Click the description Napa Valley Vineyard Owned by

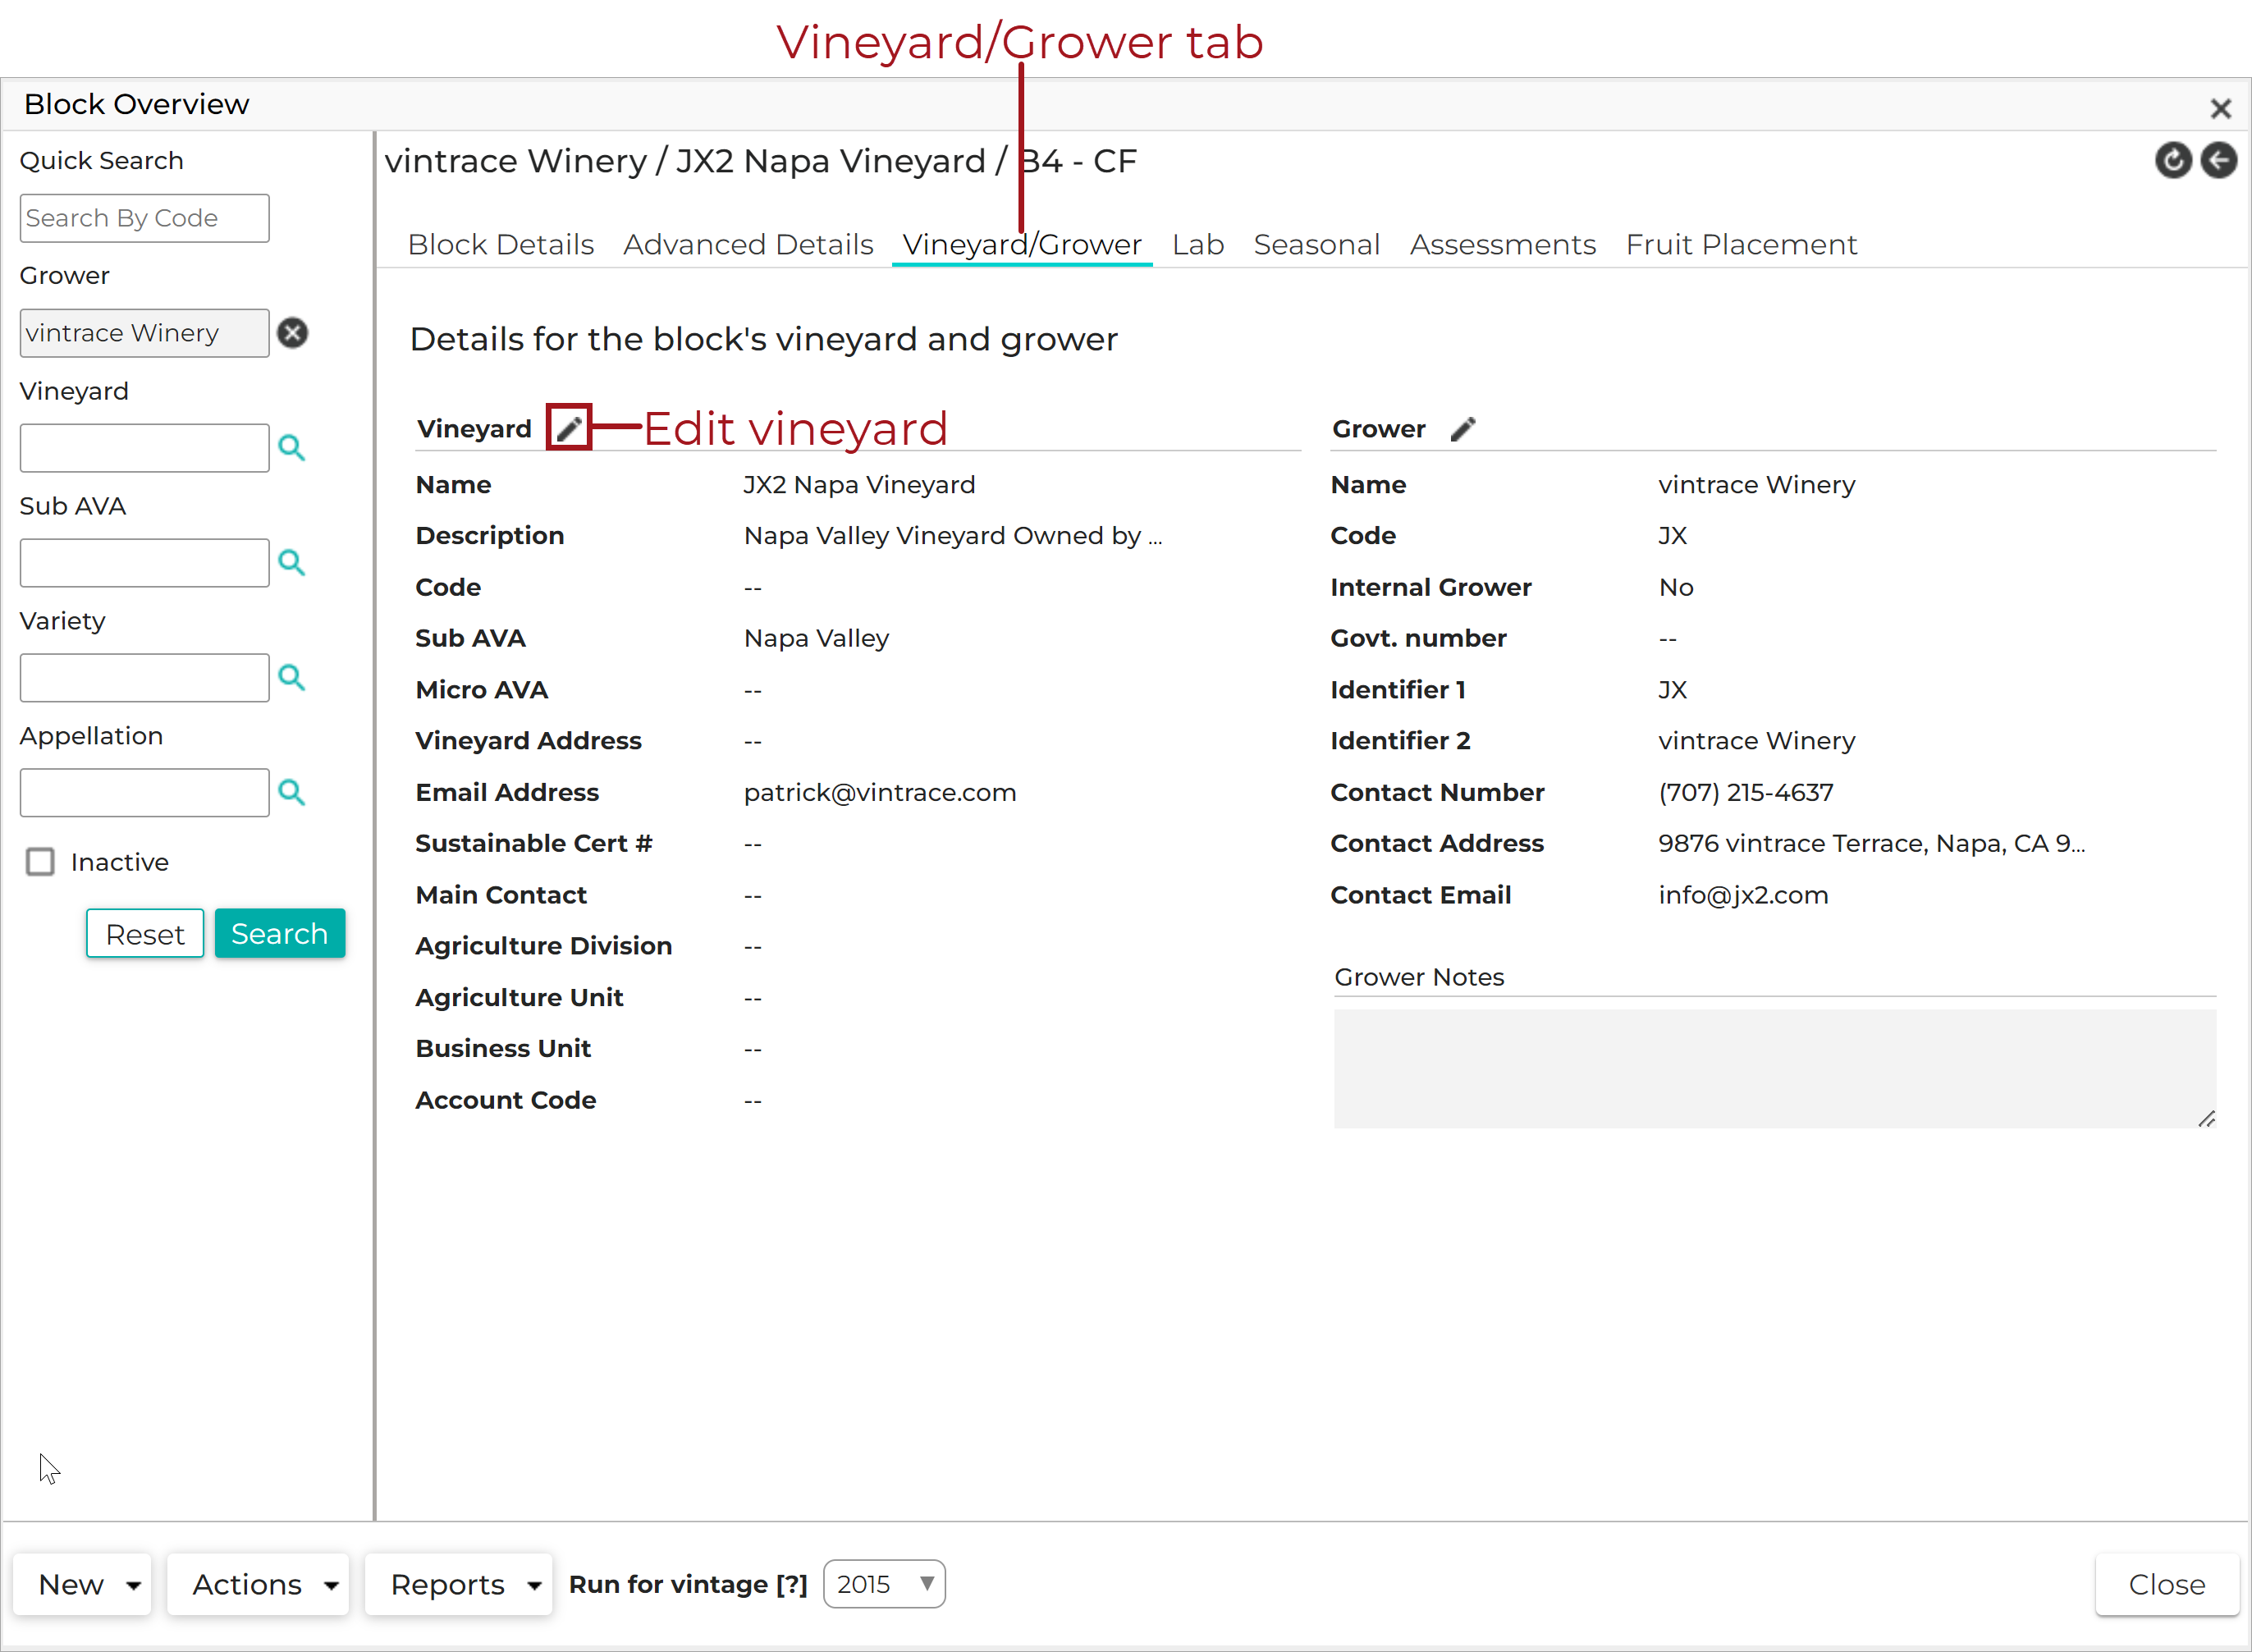[953, 536]
